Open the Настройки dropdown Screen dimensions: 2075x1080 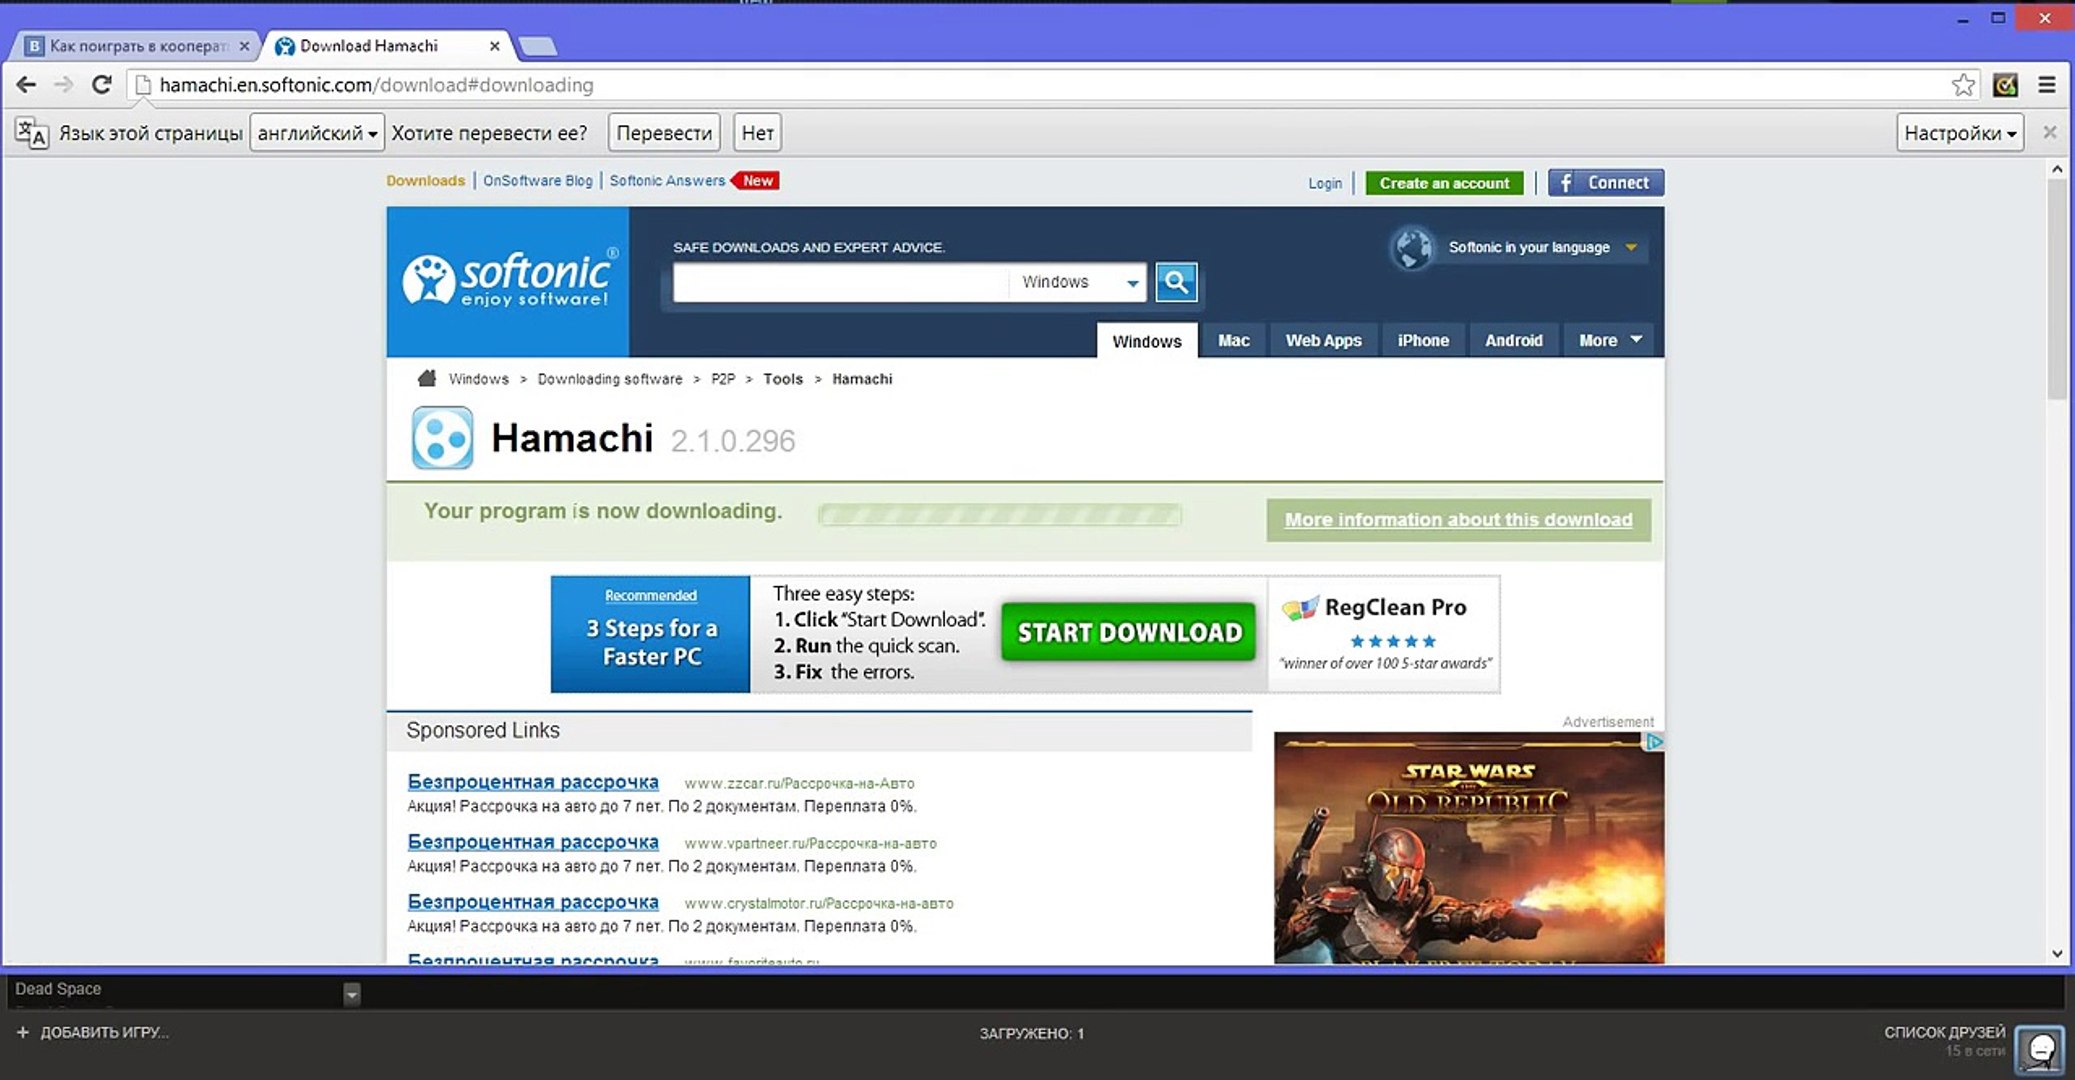(x=1959, y=133)
